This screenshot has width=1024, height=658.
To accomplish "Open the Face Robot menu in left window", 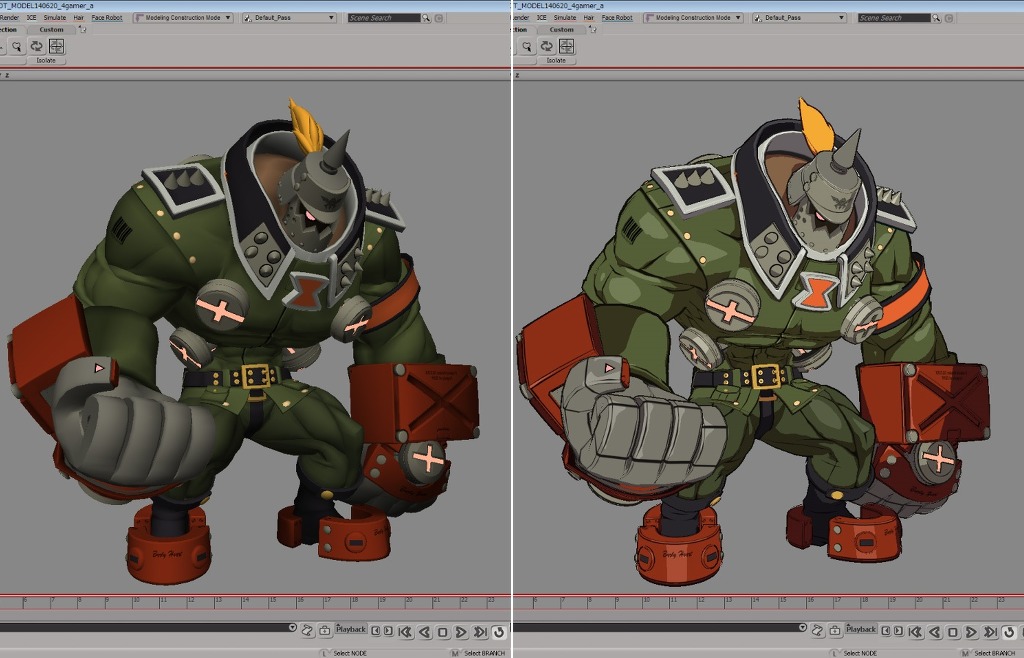I will coord(108,18).
